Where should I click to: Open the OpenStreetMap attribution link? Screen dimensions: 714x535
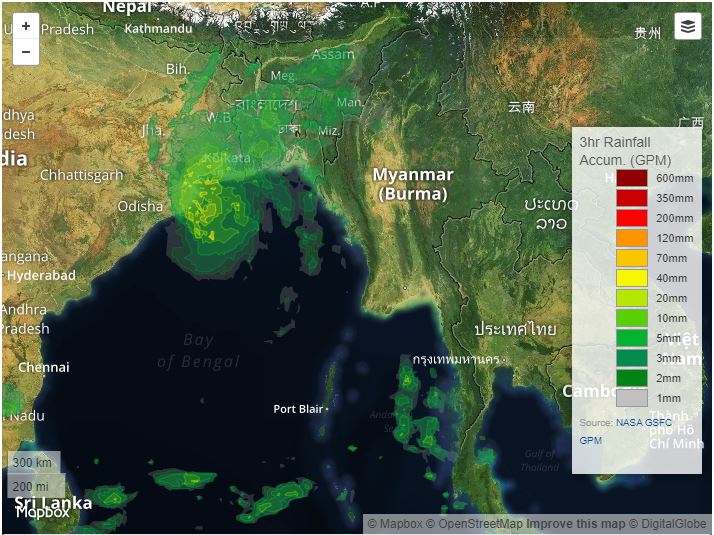pyautogui.click(x=474, y=524)
